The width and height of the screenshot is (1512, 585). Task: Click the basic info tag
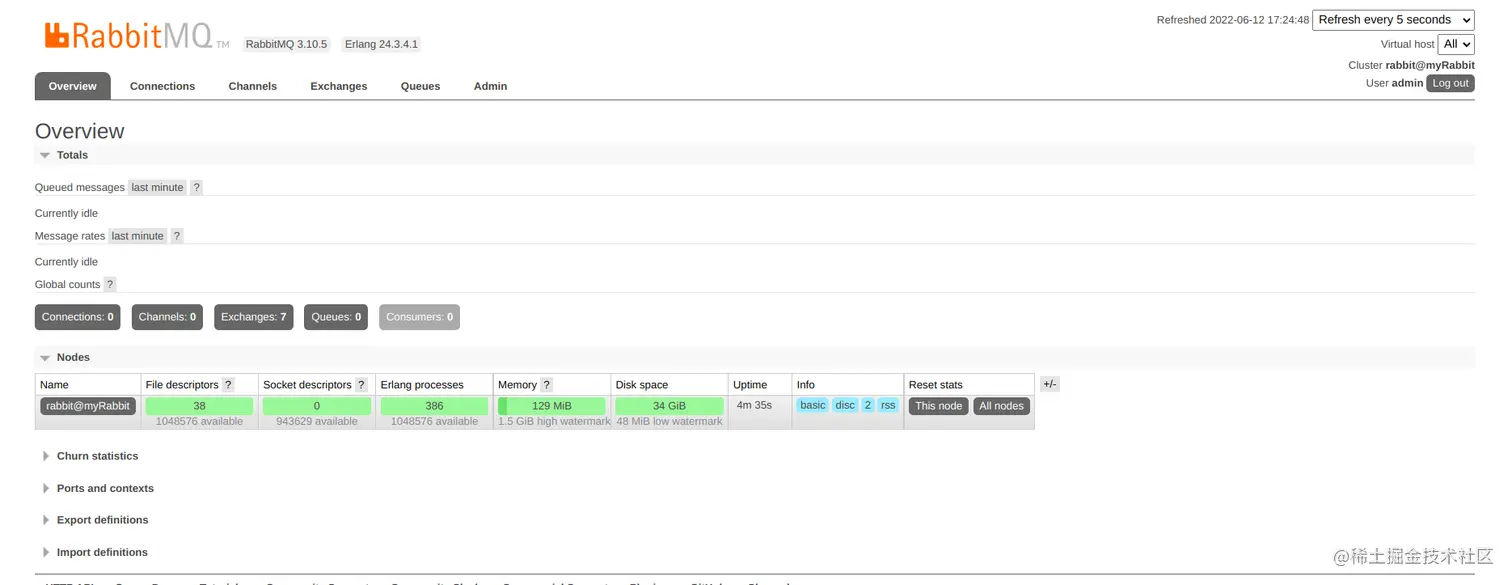click(x=813, y=405)
